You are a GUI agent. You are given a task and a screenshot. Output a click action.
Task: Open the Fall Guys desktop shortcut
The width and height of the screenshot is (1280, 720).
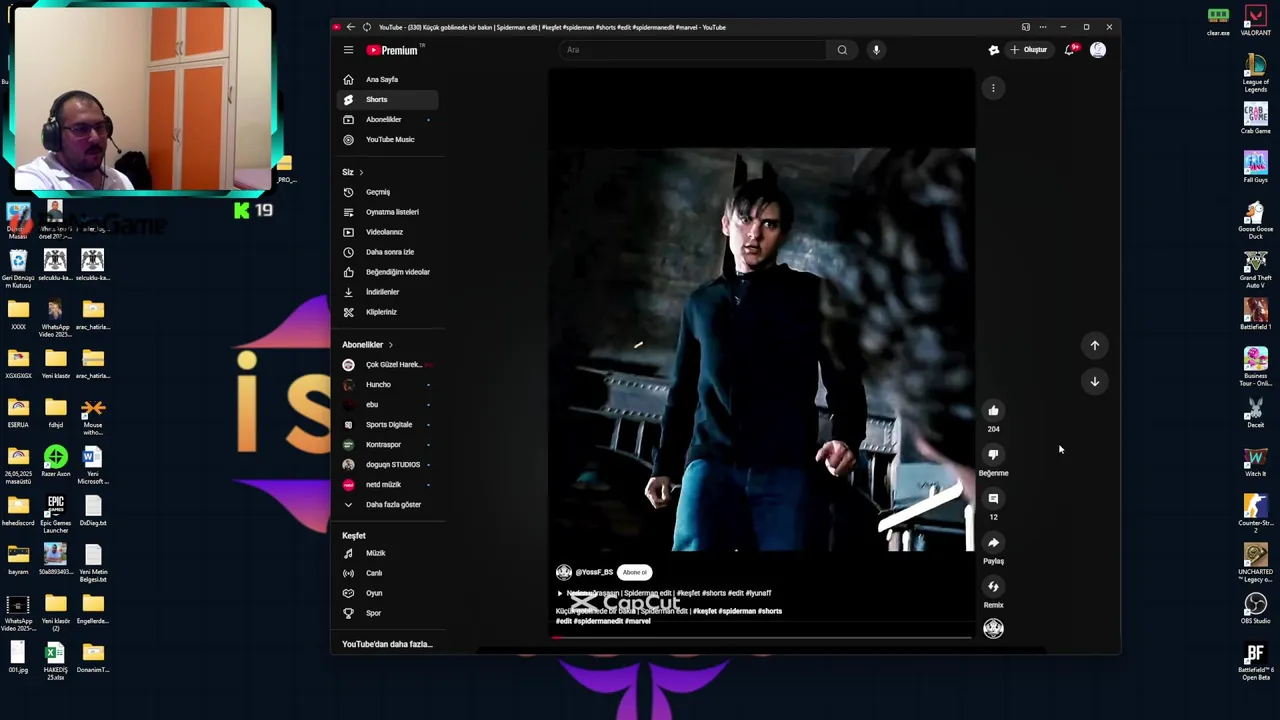click(x=1256, y=166)
